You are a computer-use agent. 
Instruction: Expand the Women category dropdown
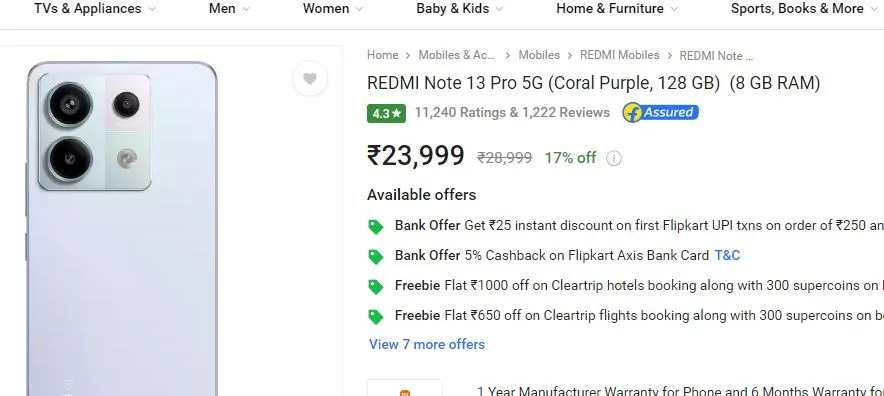(x=333, y=8)
